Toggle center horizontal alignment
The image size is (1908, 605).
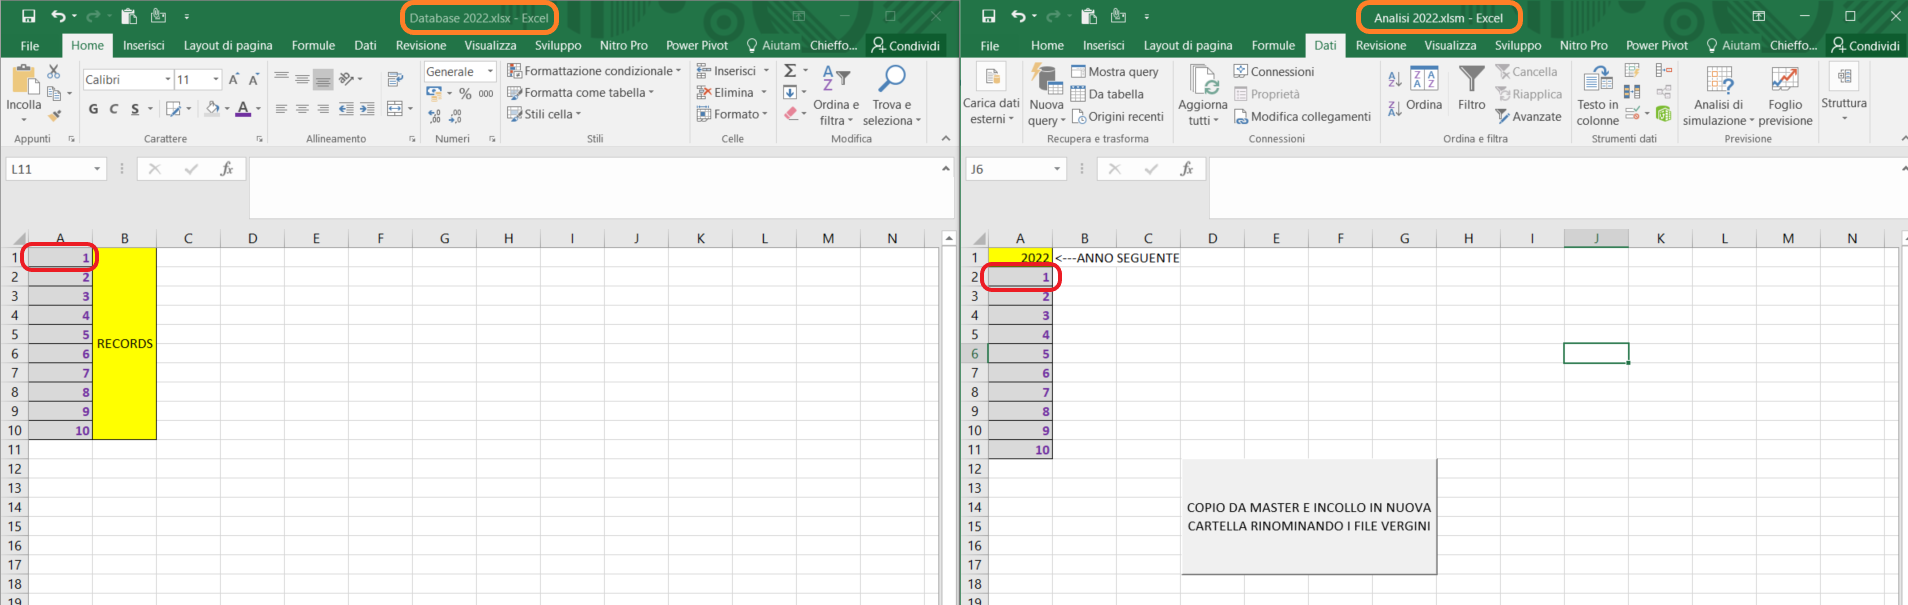[302, 109]
